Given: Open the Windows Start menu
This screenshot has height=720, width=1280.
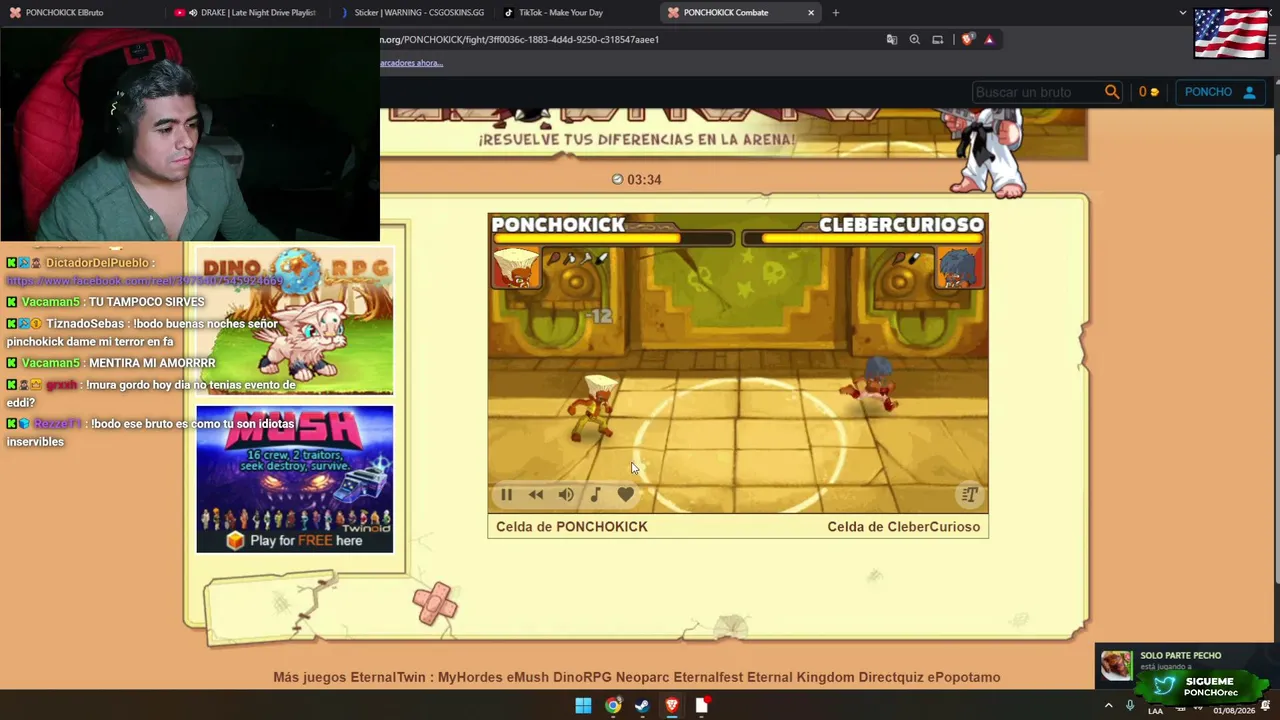Looking at the screenshot, I should tap(583, 706).
